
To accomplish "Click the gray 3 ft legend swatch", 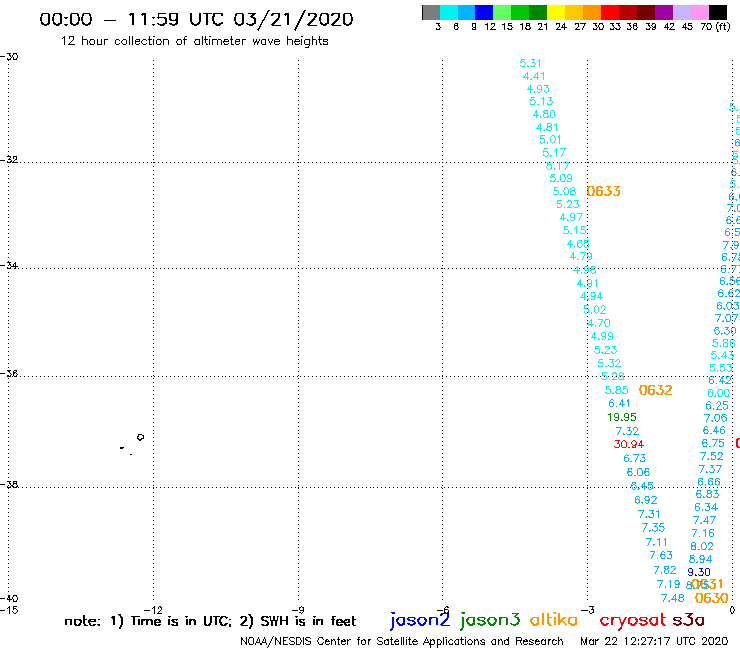I will coord(431,12).
